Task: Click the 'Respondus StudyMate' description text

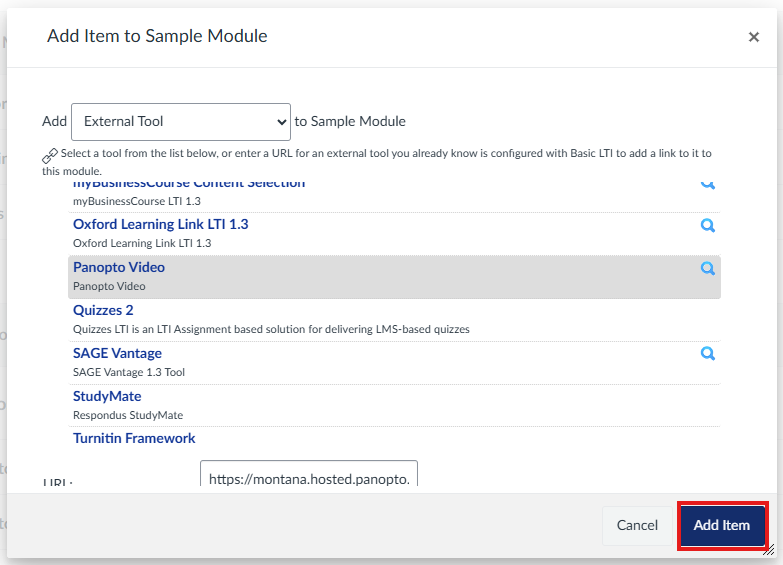Action: coord(128,415)
